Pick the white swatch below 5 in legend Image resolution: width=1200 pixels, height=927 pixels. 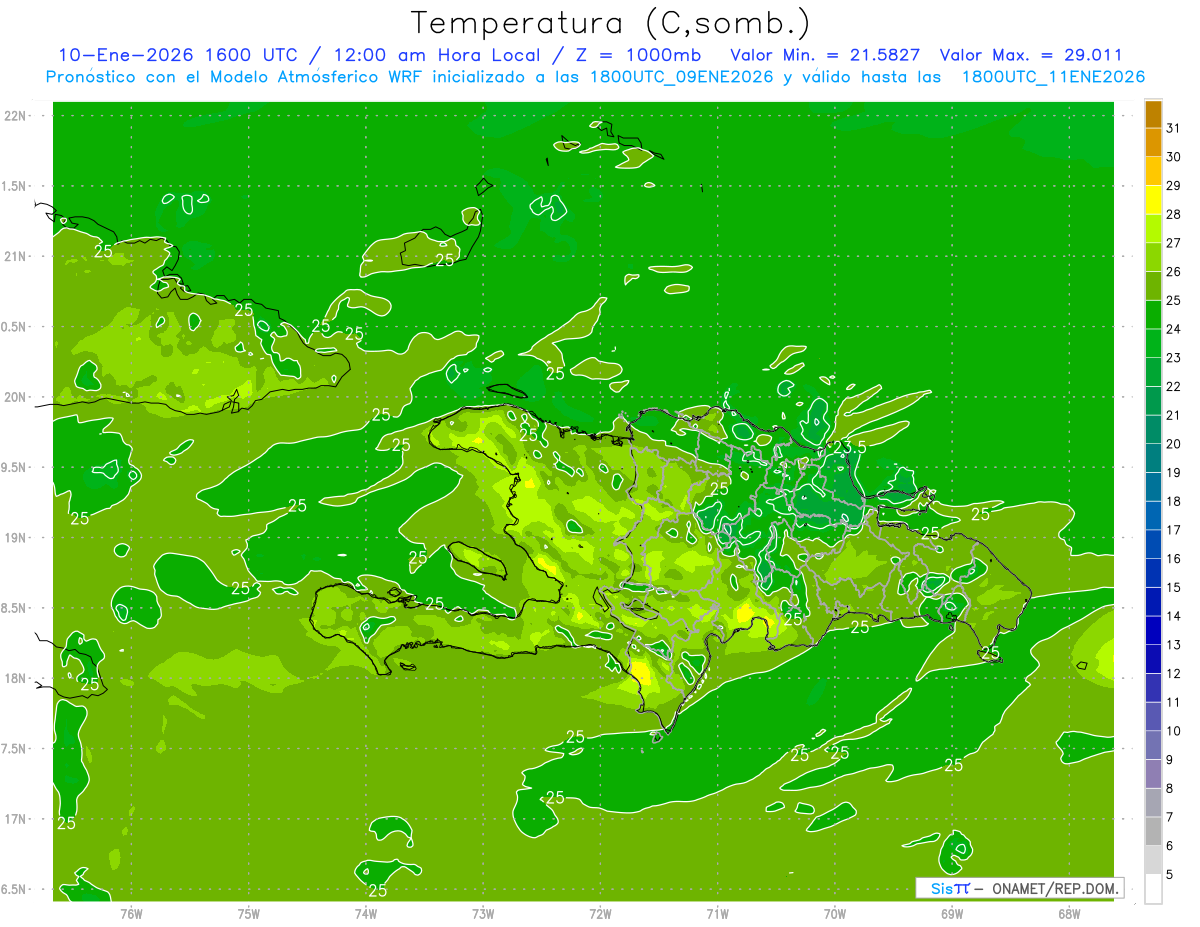[1153, 889]
